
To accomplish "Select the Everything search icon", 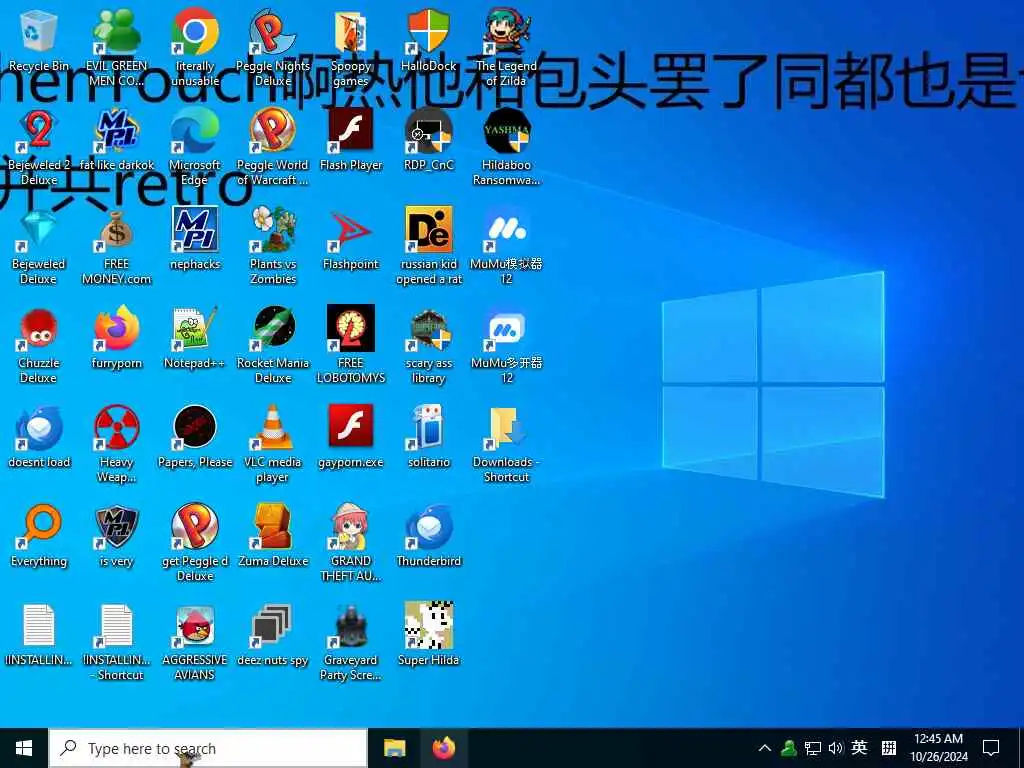I will 39,526.
